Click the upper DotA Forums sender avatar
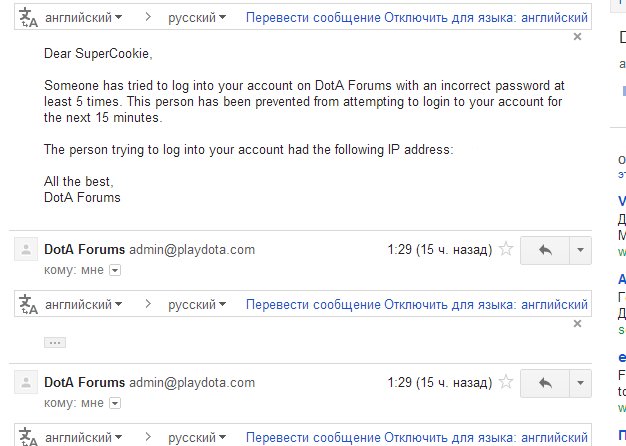 coord(27,250)
